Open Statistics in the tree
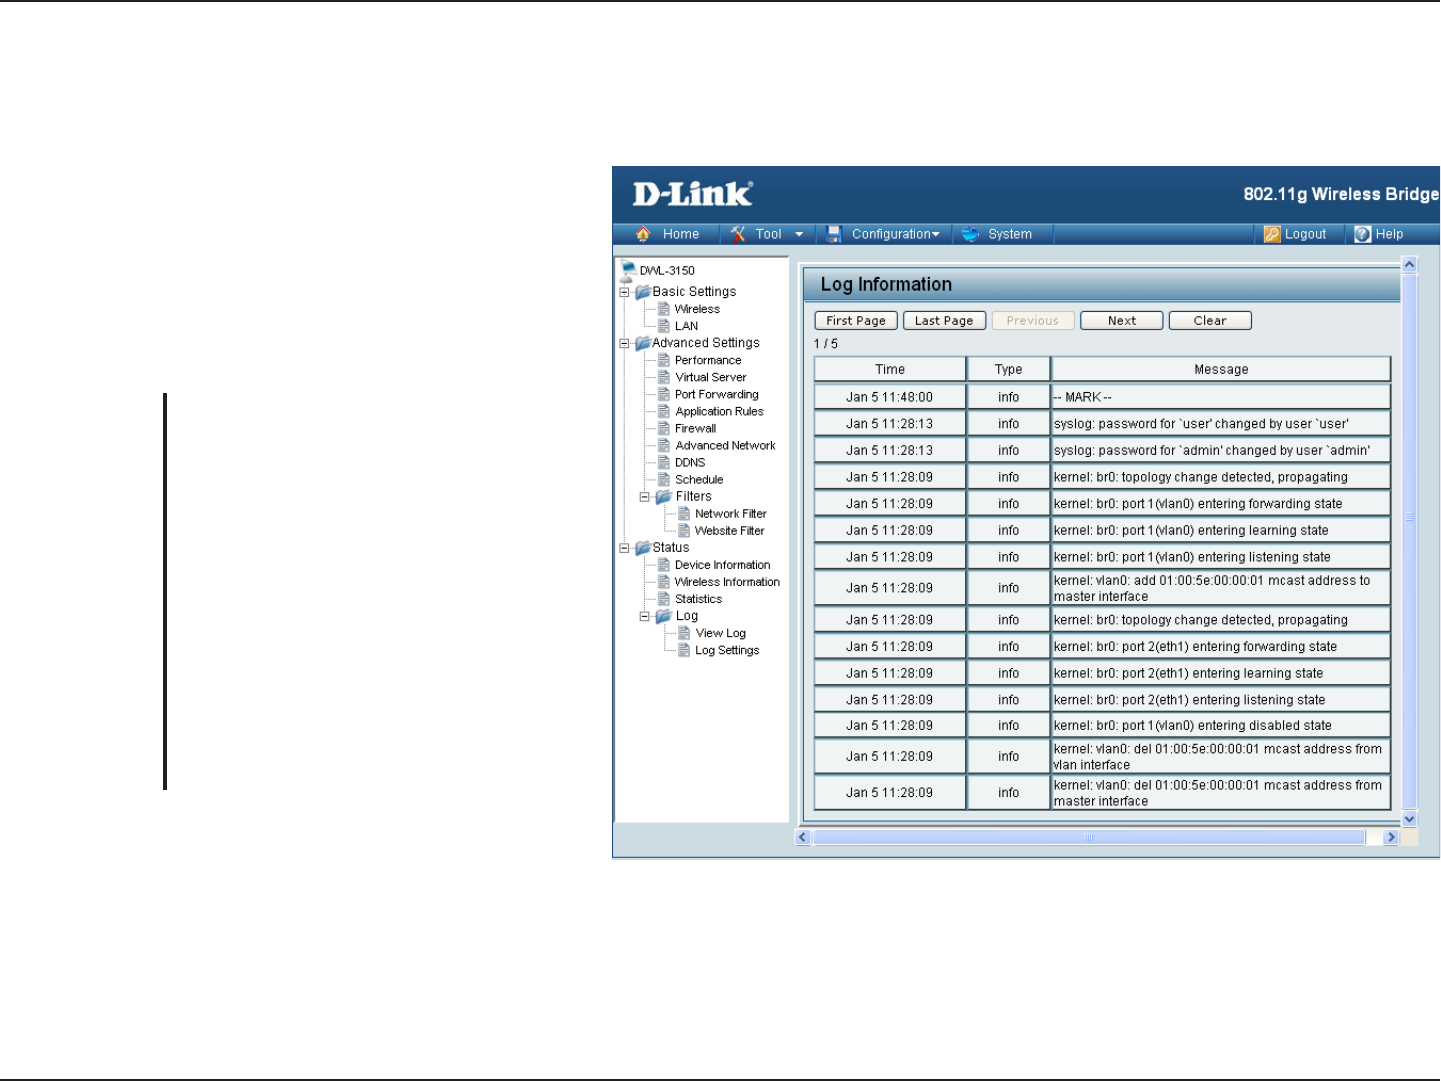This screenshot has height=1081, width=1441. pos(698,599)
